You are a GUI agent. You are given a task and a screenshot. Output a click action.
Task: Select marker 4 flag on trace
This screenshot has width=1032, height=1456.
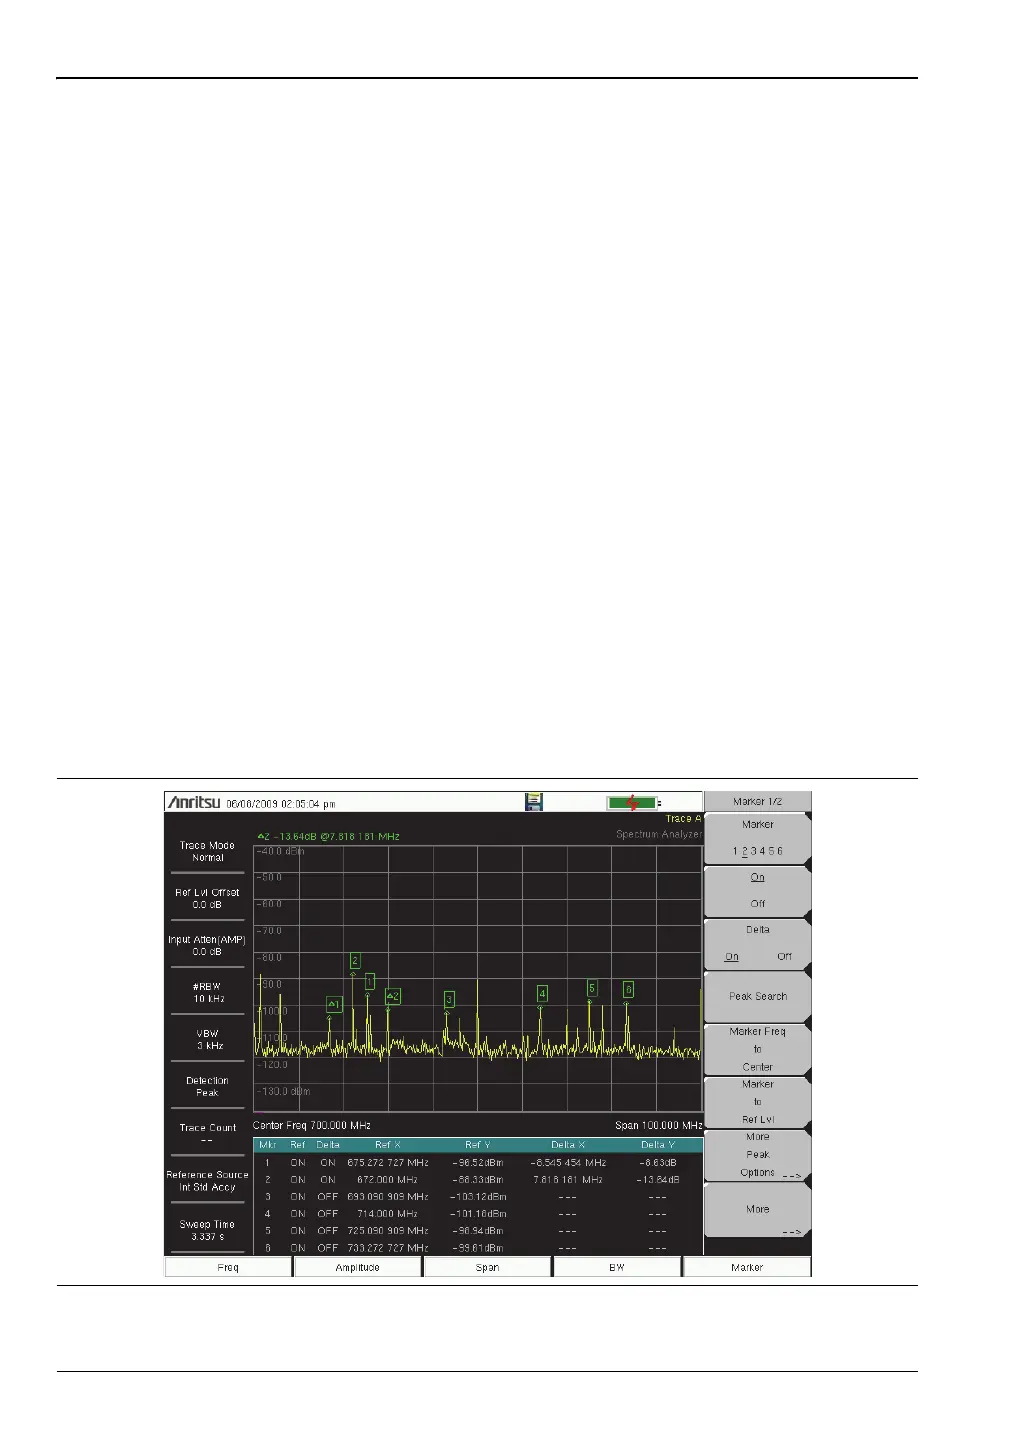542,994
